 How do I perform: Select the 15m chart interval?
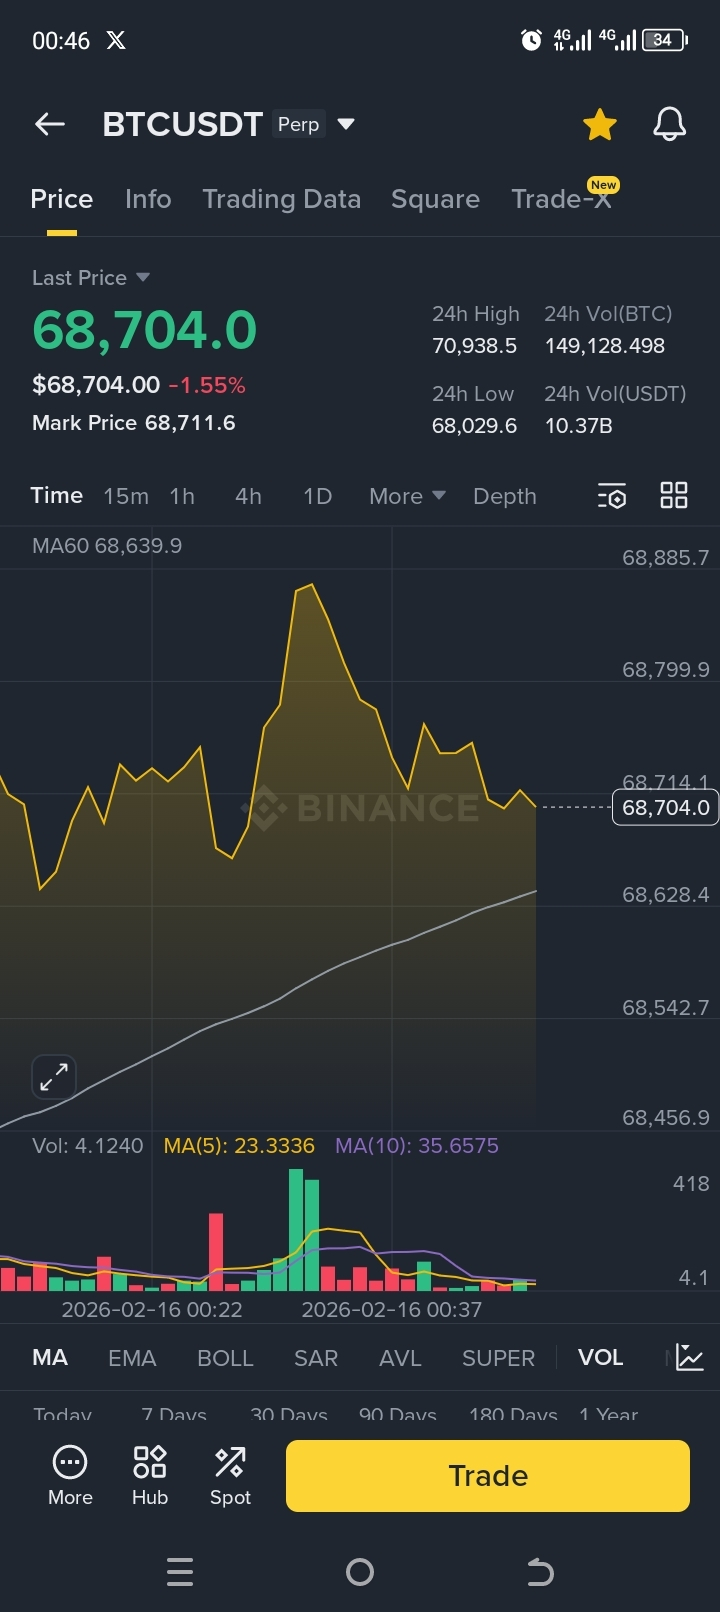(x=126, y=496)
